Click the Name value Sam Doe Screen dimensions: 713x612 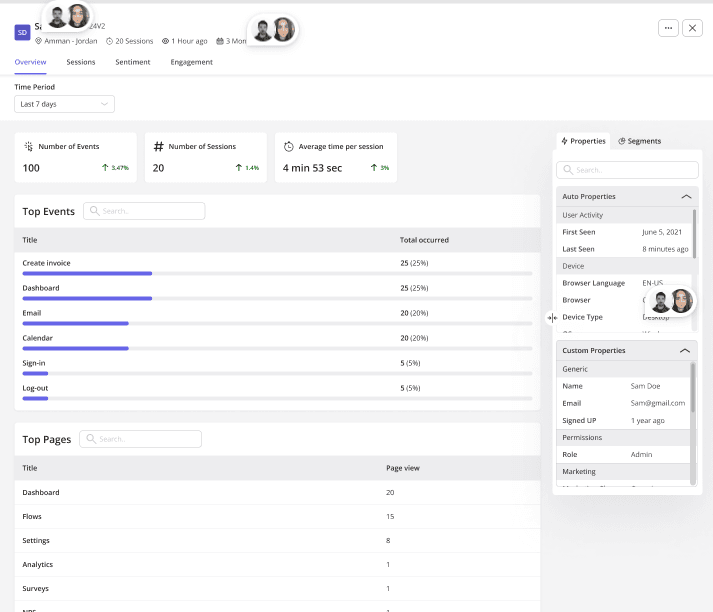(645, 386)
